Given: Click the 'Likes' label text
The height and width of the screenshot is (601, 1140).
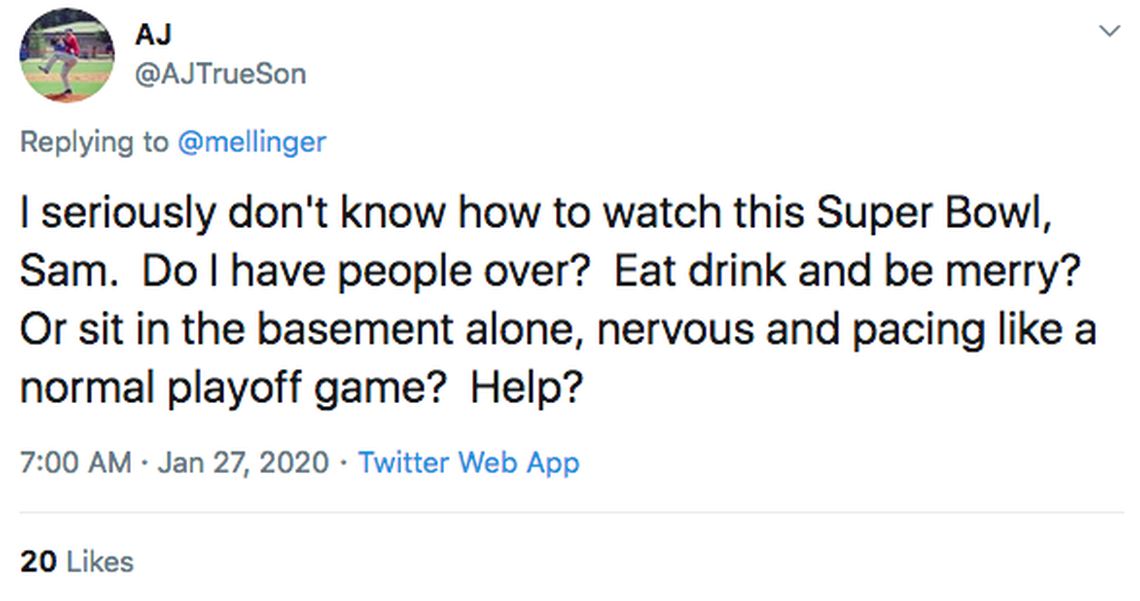Looking at the screenshot, I should pyautogui.click(x=100, y=562).
